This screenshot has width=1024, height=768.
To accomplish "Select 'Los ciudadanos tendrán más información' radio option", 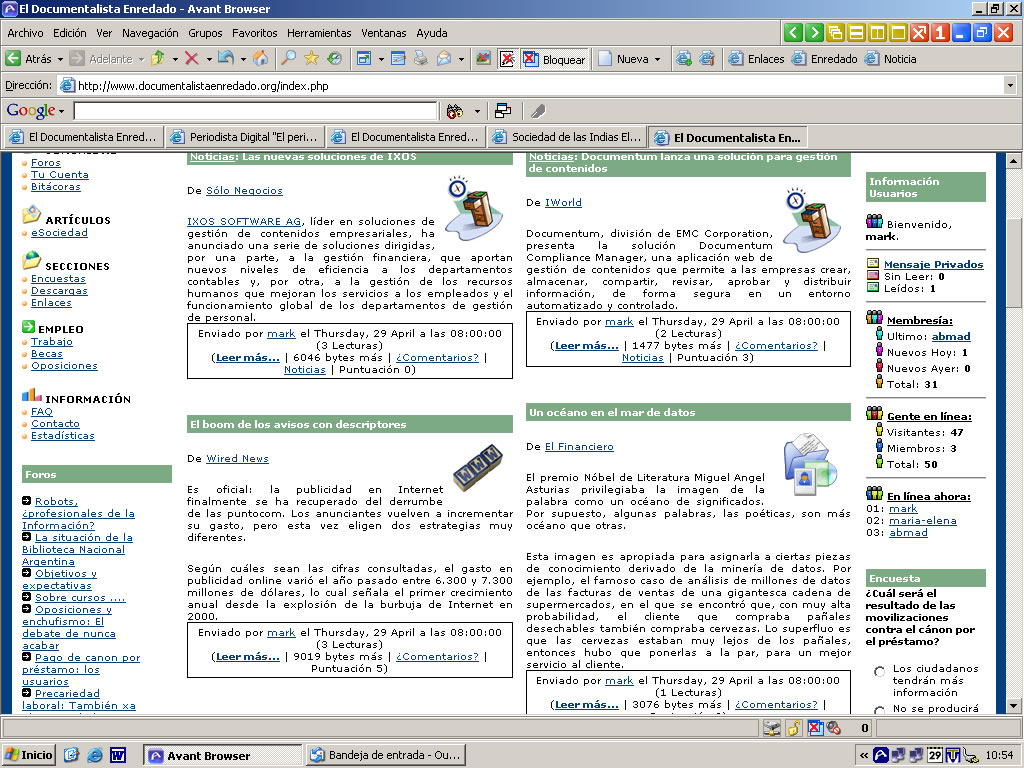I will pos(880,671).
